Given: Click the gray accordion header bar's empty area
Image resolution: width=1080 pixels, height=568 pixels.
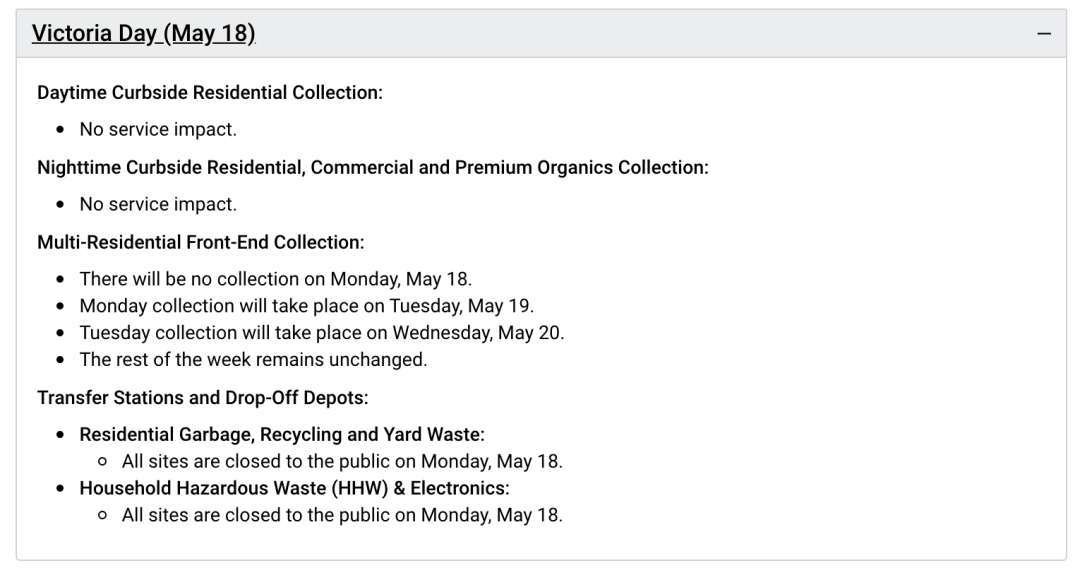Looking at the screenshot, I should [x=645, y=33].
